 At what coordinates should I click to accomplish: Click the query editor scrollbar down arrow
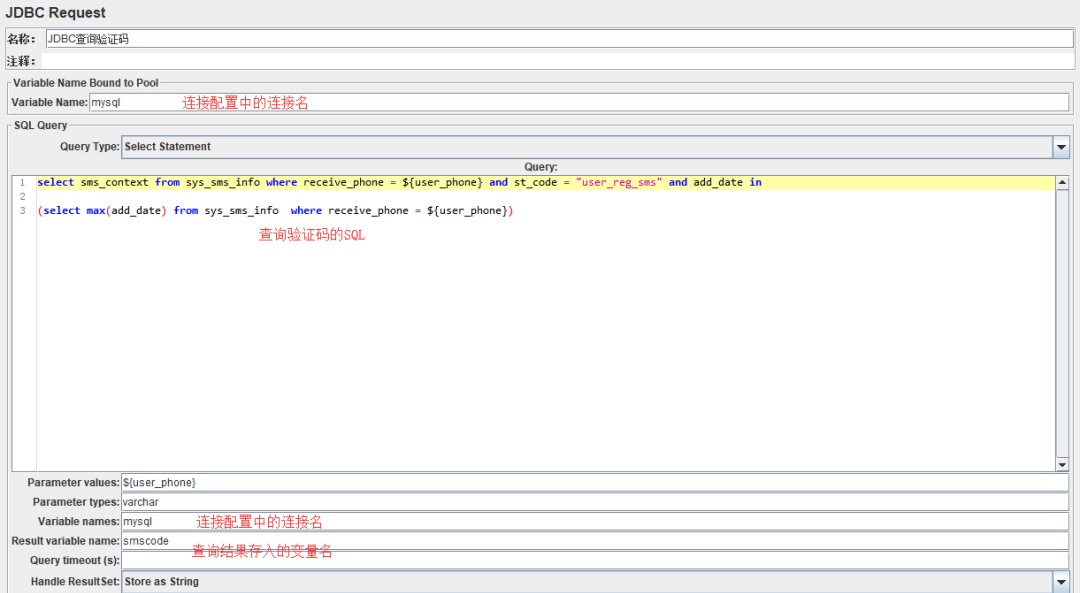(x=1061, y=465)
